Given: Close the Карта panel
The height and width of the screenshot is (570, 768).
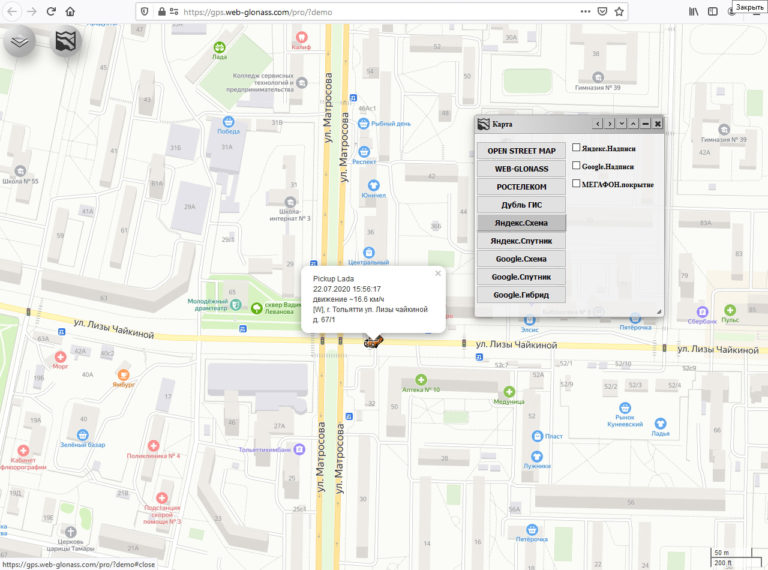Looking at the screenshot, I should pos(658,124).
